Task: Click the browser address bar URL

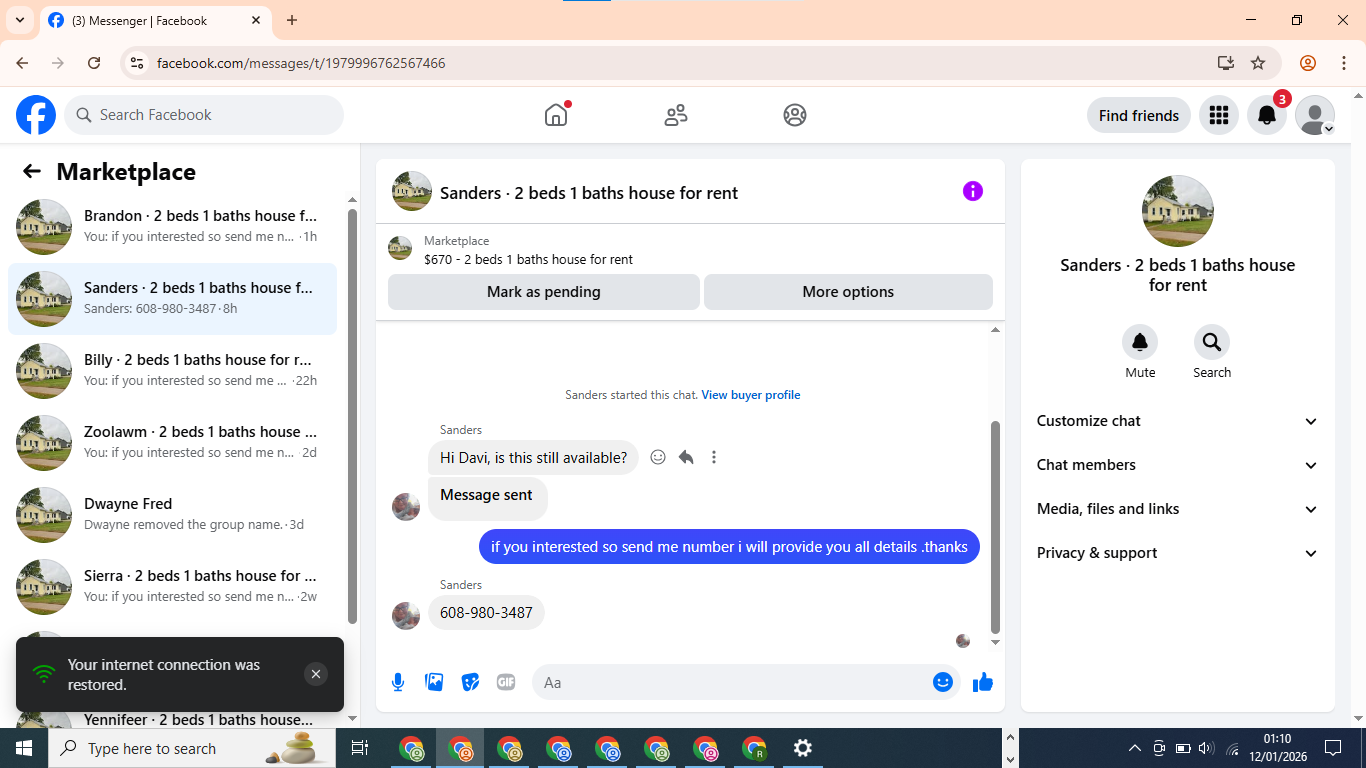Action: click(301, 63)
